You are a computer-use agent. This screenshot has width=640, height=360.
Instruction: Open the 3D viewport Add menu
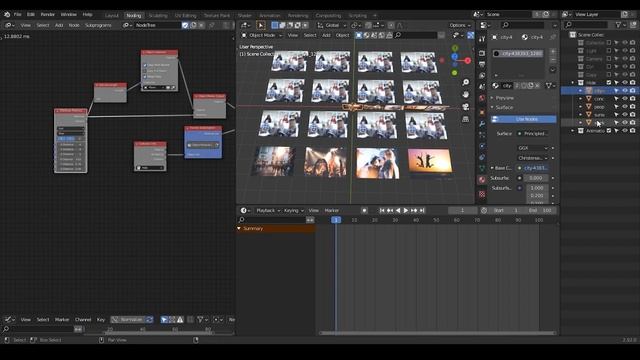pos(326,36)
